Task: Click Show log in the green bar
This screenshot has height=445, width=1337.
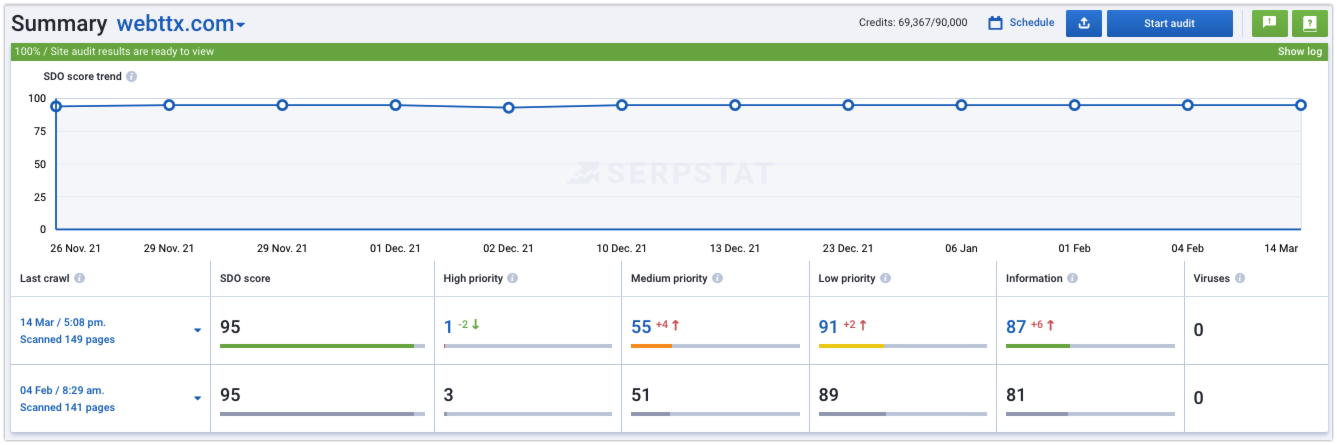Action: (x=1300, y=51)
